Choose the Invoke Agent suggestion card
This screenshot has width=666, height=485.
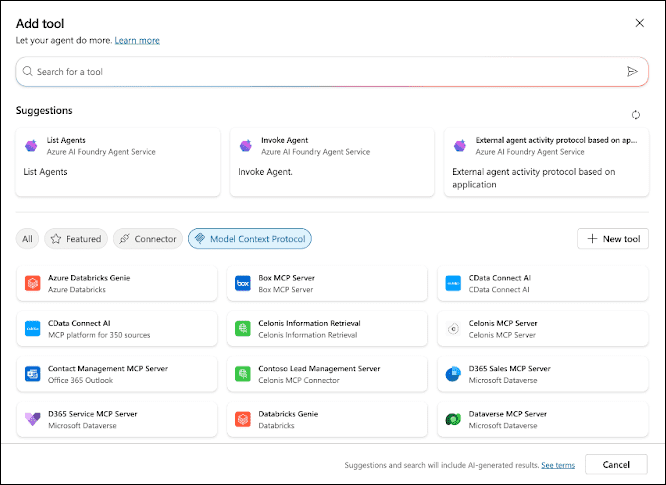point(332,161)
